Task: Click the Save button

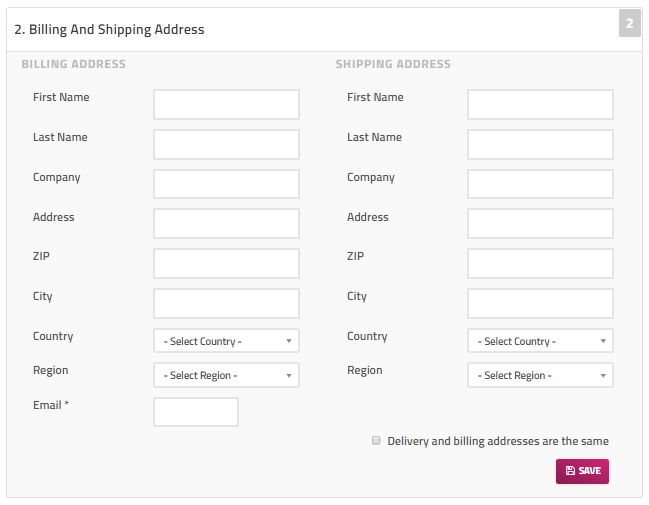Action: point(582,471)
